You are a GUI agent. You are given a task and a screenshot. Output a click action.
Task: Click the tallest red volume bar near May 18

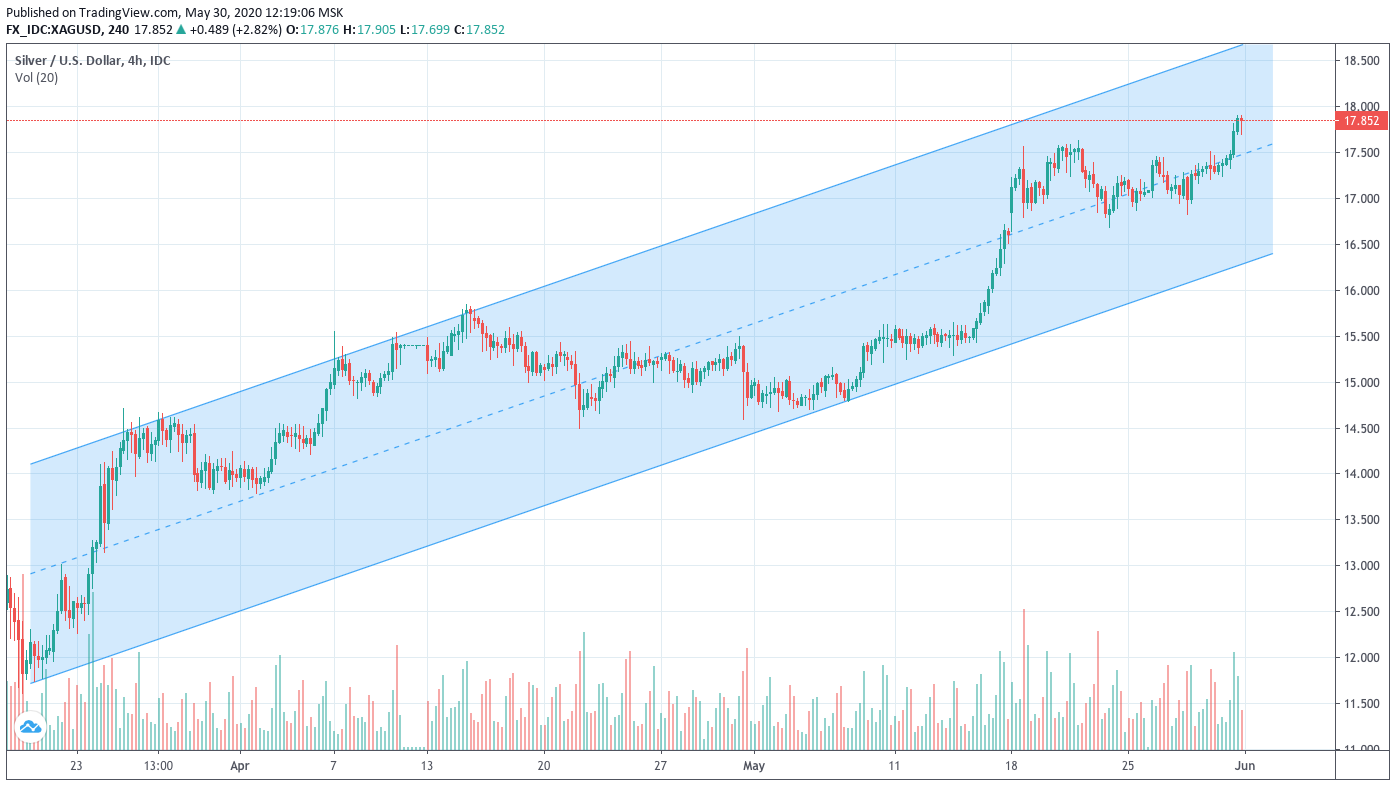pos(1024,679)
